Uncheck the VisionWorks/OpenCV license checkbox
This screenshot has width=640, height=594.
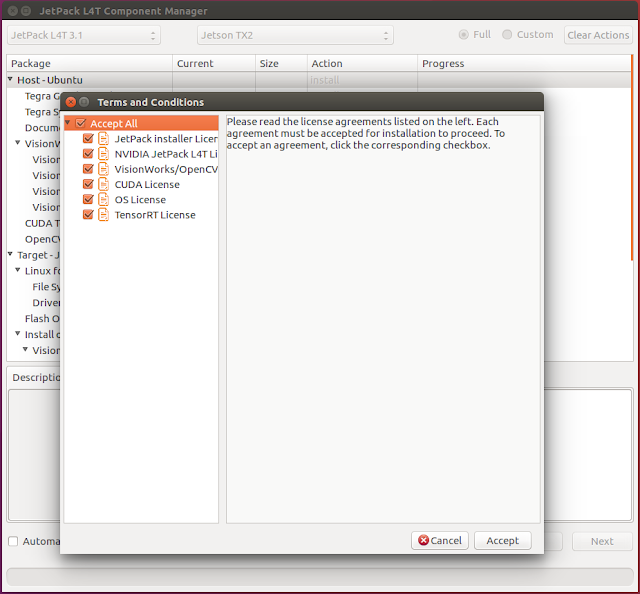[88, 169]
